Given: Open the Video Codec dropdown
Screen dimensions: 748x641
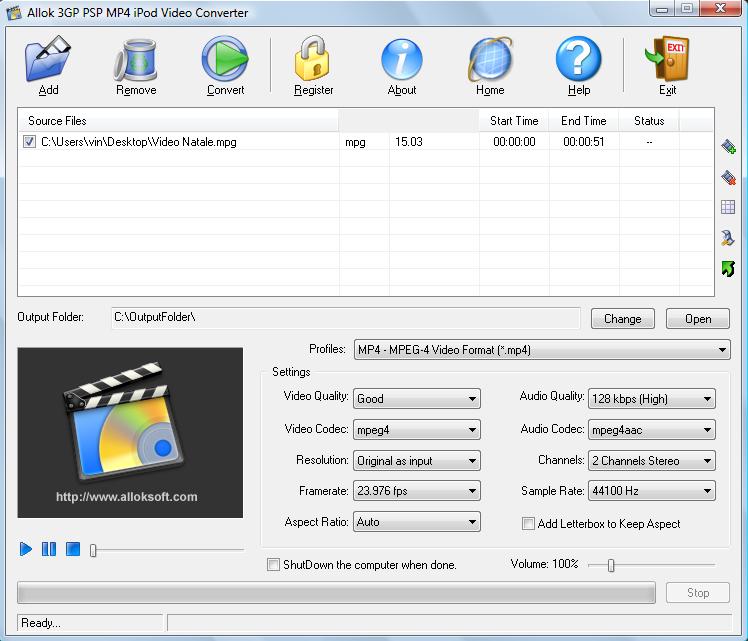Looking at the screenshot, I should pyautogui.click(x=416, y=430).
